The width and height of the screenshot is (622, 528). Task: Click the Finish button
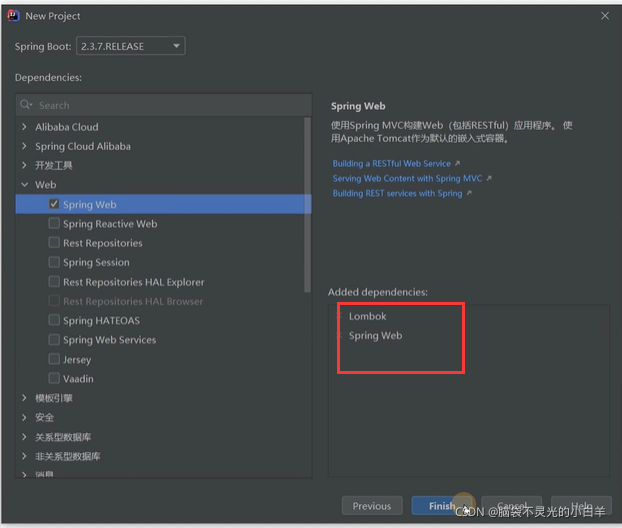point(442,506)
